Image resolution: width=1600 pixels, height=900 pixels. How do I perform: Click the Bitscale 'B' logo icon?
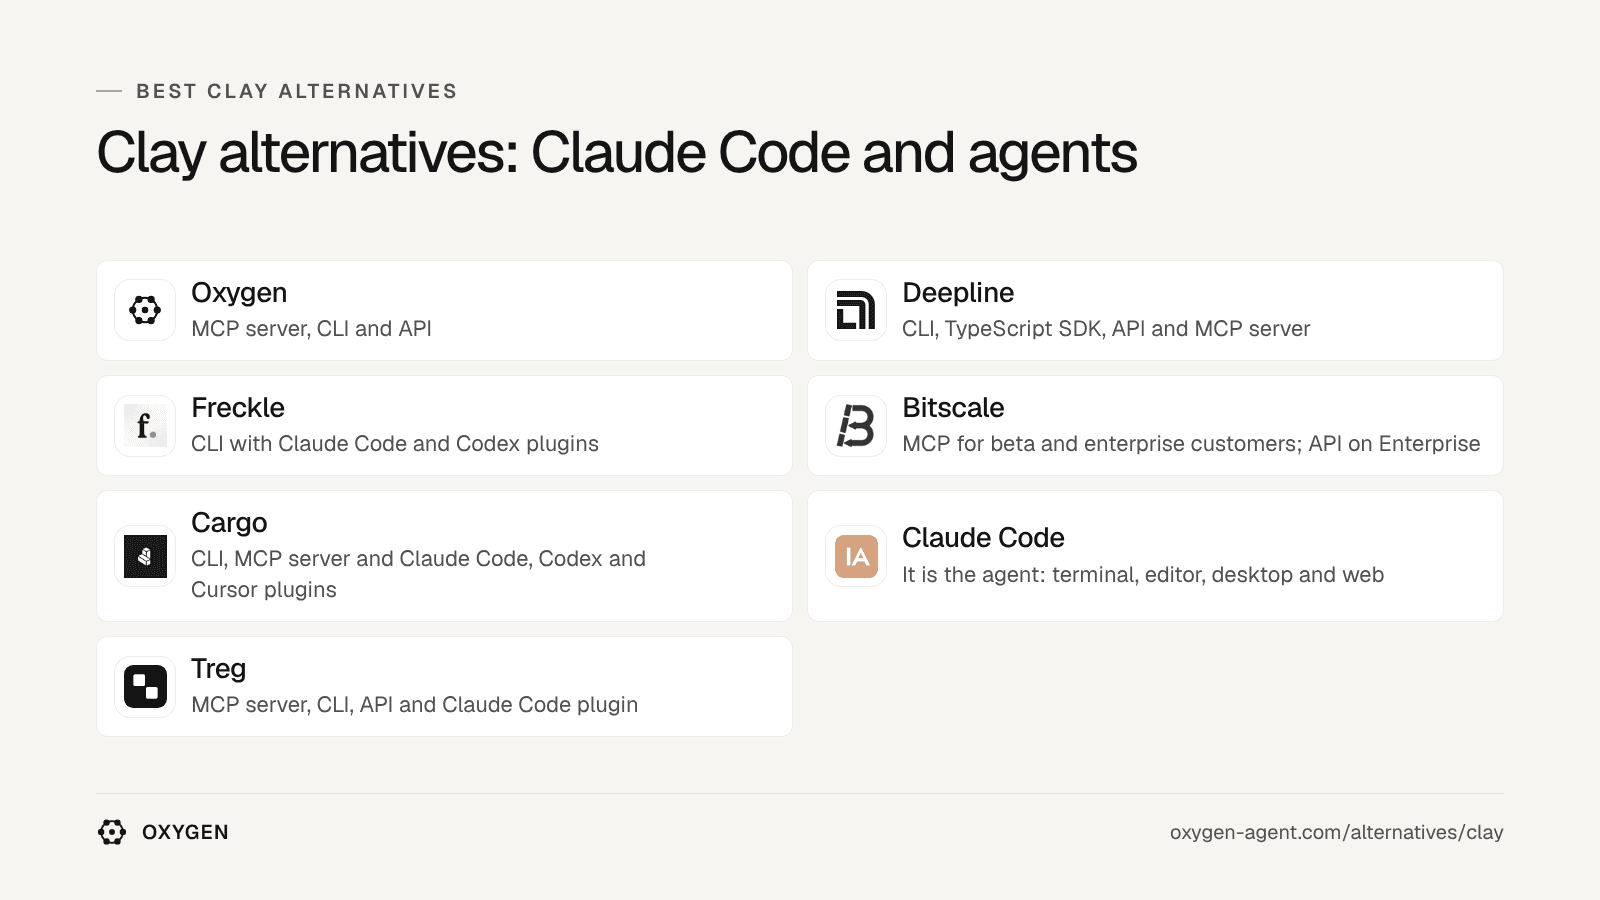[856, 426]
